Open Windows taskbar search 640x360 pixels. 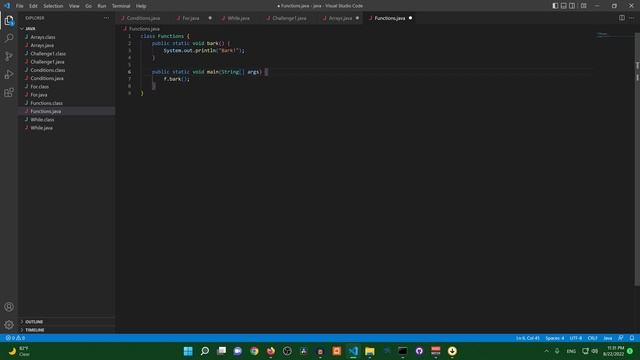tap(205, 351)
